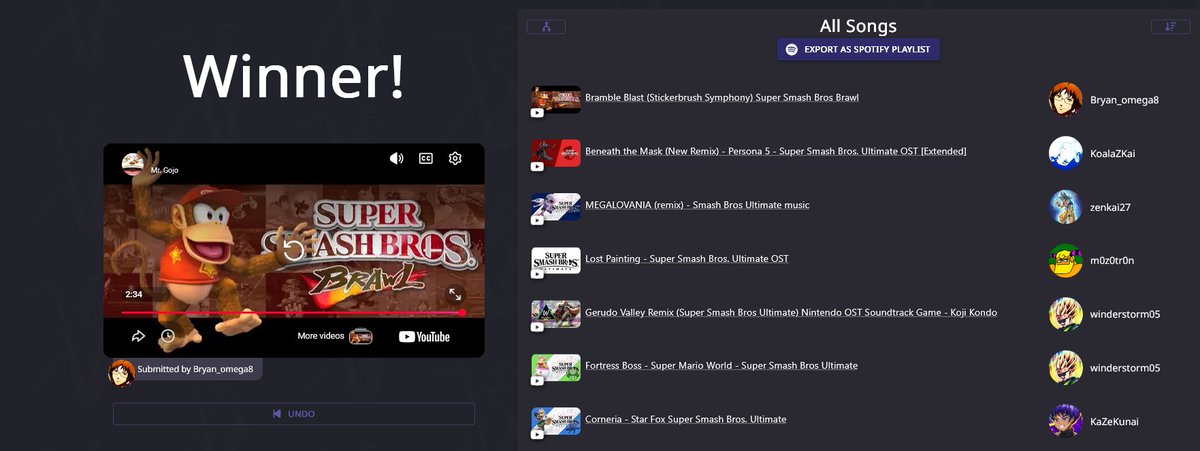Screen dimensions: 1200x451
Task: Click the MEGALOVANIA video thumbnail
Action: tap(556, 207)
